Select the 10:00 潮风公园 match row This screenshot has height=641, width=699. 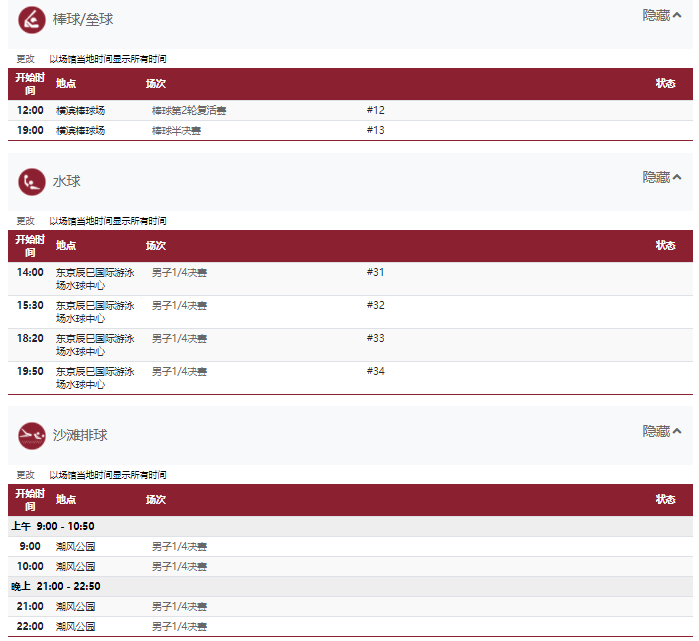point(350,567)
